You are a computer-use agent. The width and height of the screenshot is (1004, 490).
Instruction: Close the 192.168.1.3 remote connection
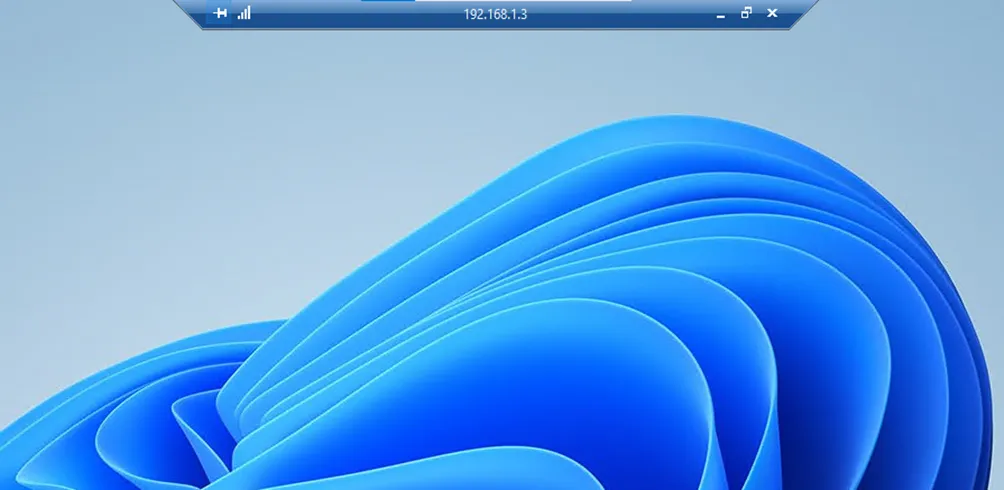click(772, 13)
